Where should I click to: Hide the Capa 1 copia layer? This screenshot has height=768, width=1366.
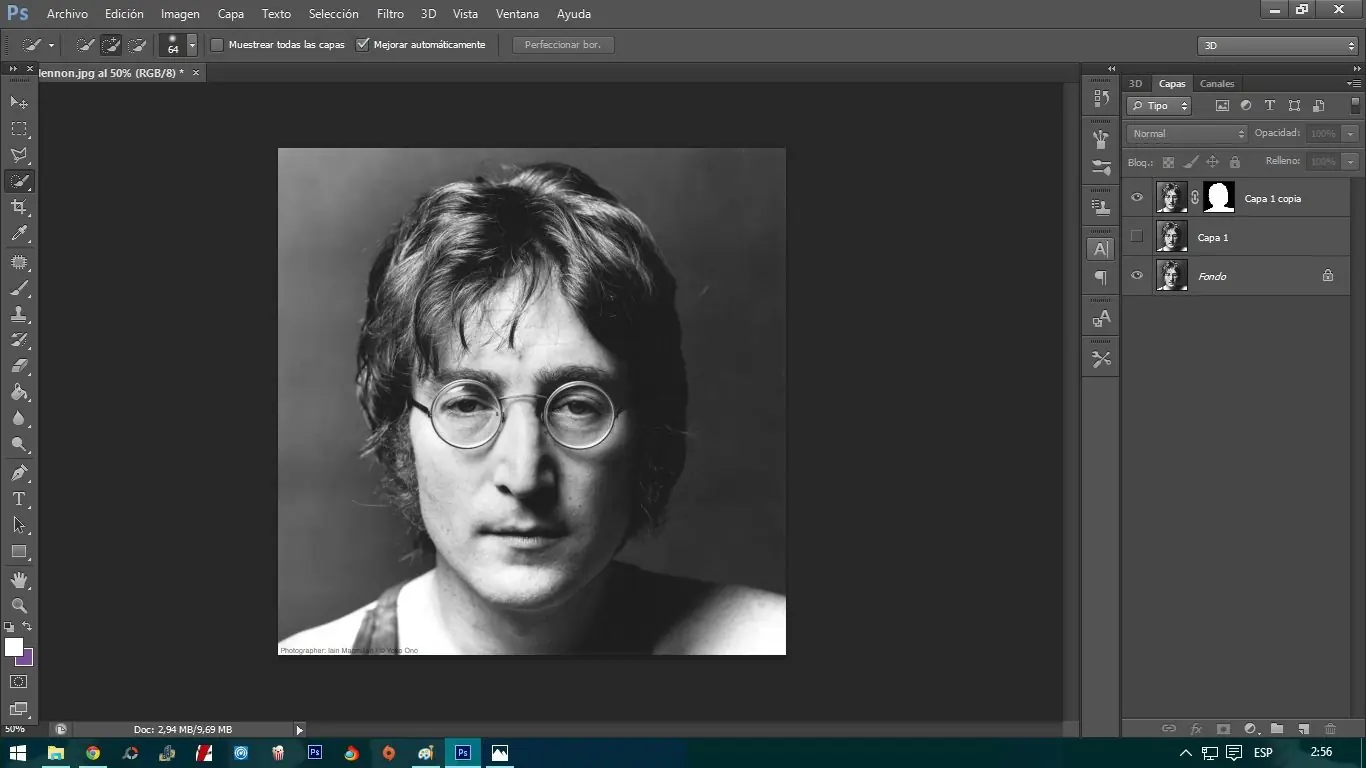(1136, 198)
